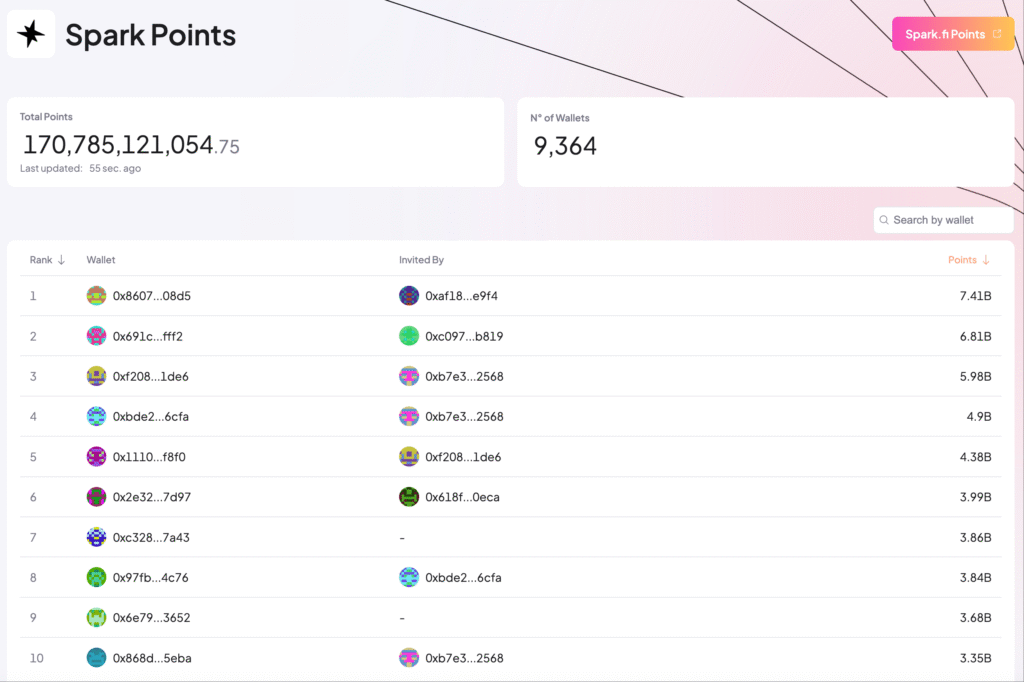Click inviter address 0xaf18...e9f4

[x=461, y=296]
